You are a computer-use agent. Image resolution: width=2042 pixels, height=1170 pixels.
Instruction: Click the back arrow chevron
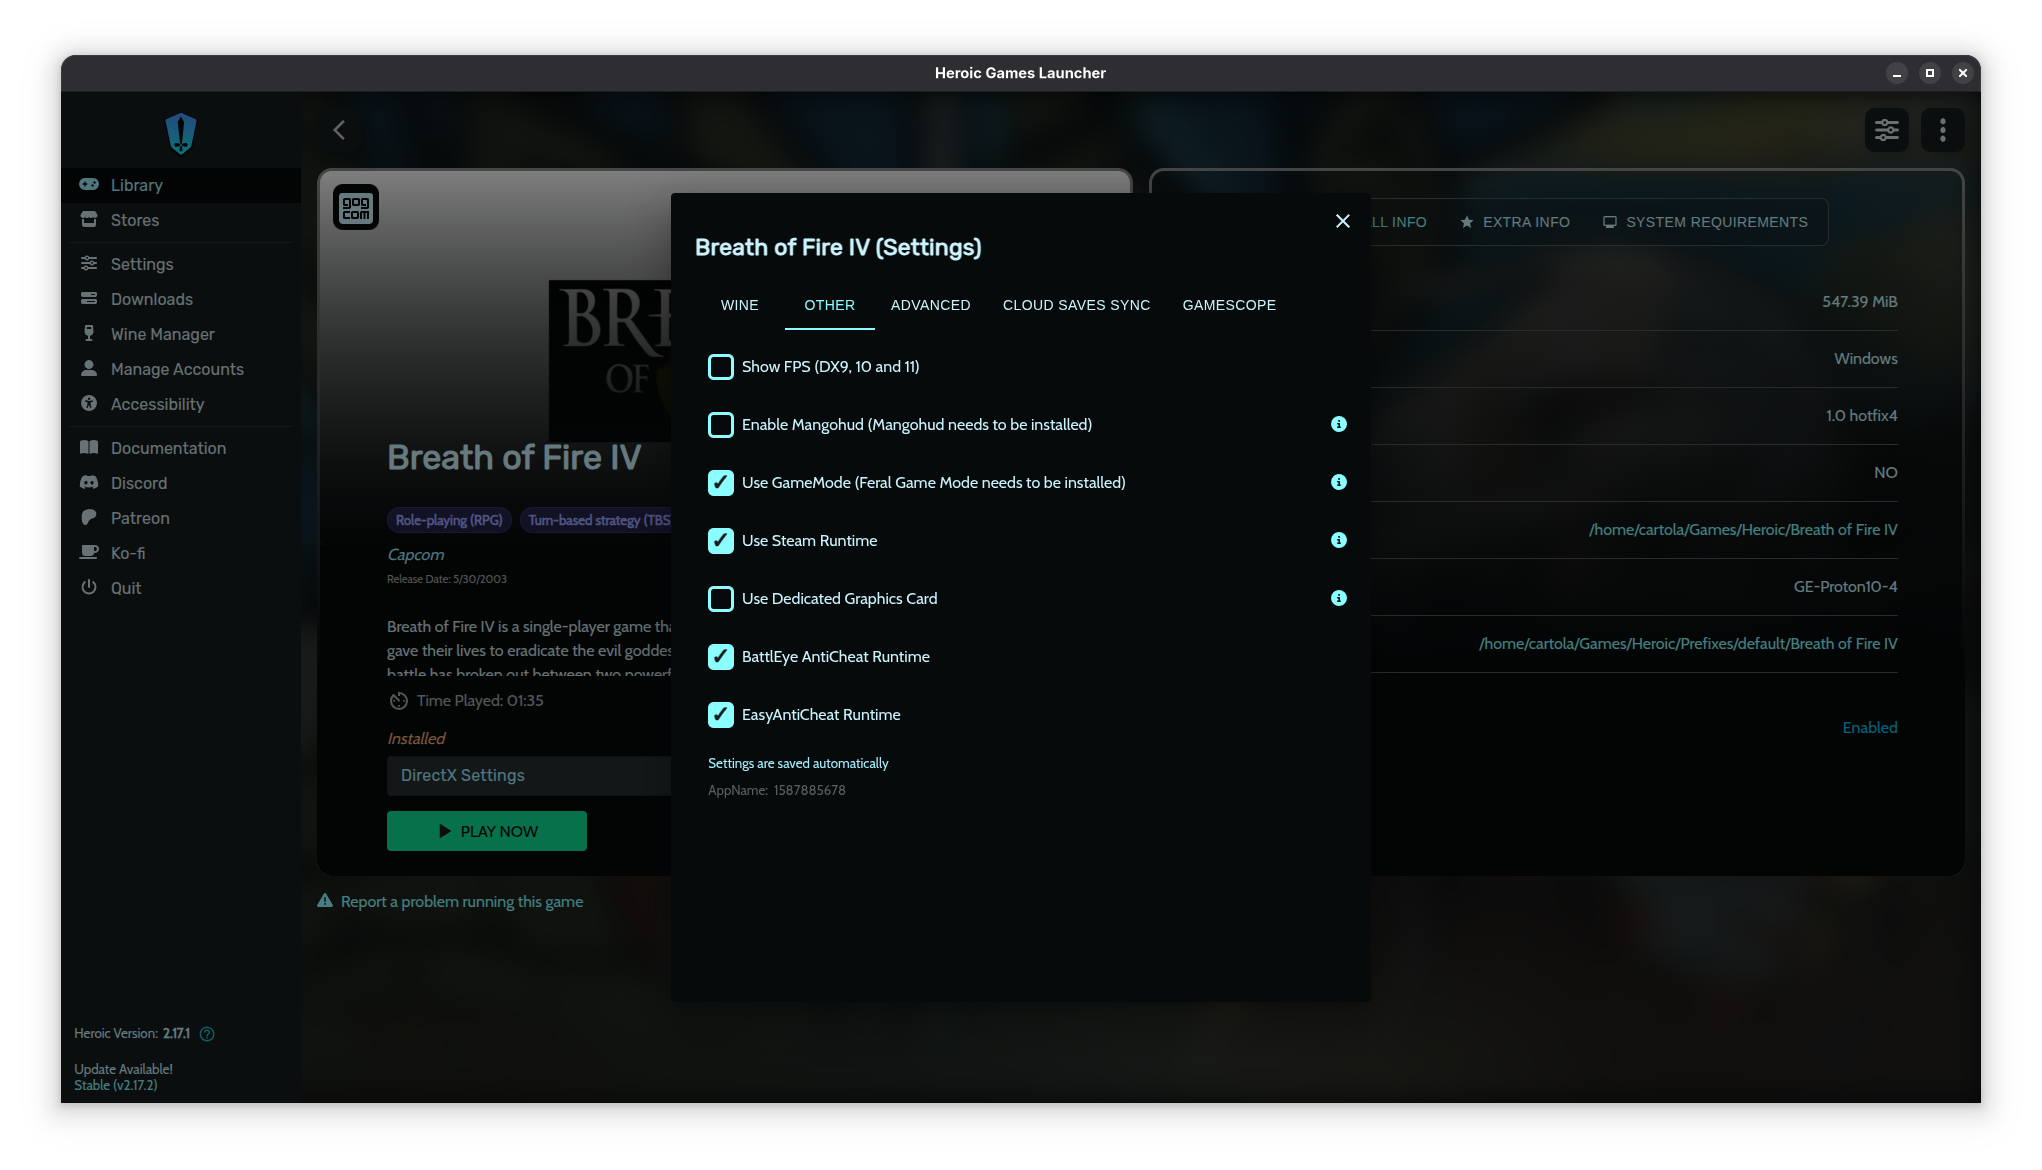[339, 130]
